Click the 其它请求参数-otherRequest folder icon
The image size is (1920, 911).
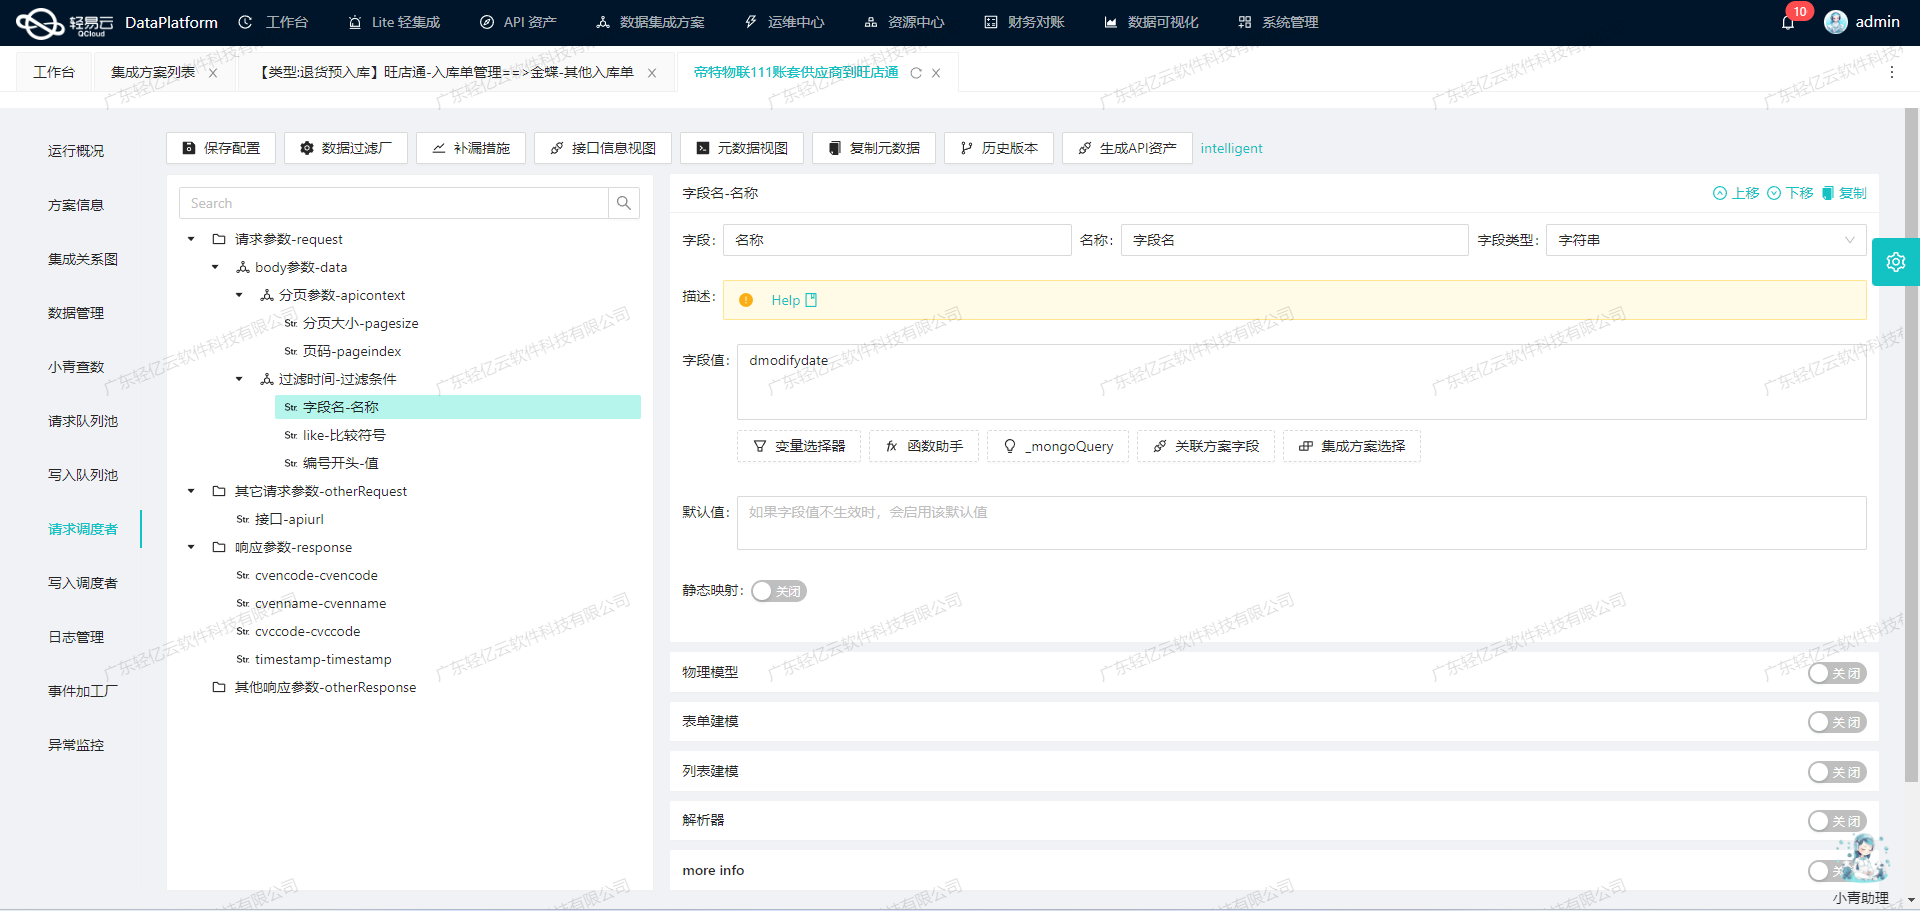tap(219, 491)
